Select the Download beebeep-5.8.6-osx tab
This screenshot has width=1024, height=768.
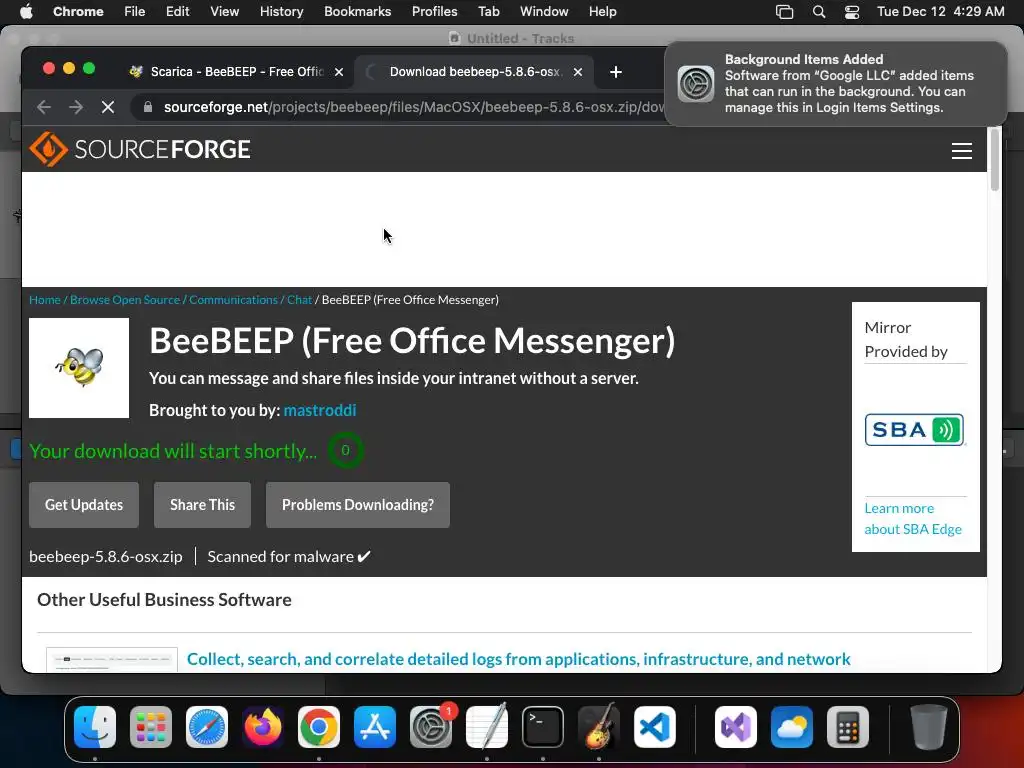point(474,72)
